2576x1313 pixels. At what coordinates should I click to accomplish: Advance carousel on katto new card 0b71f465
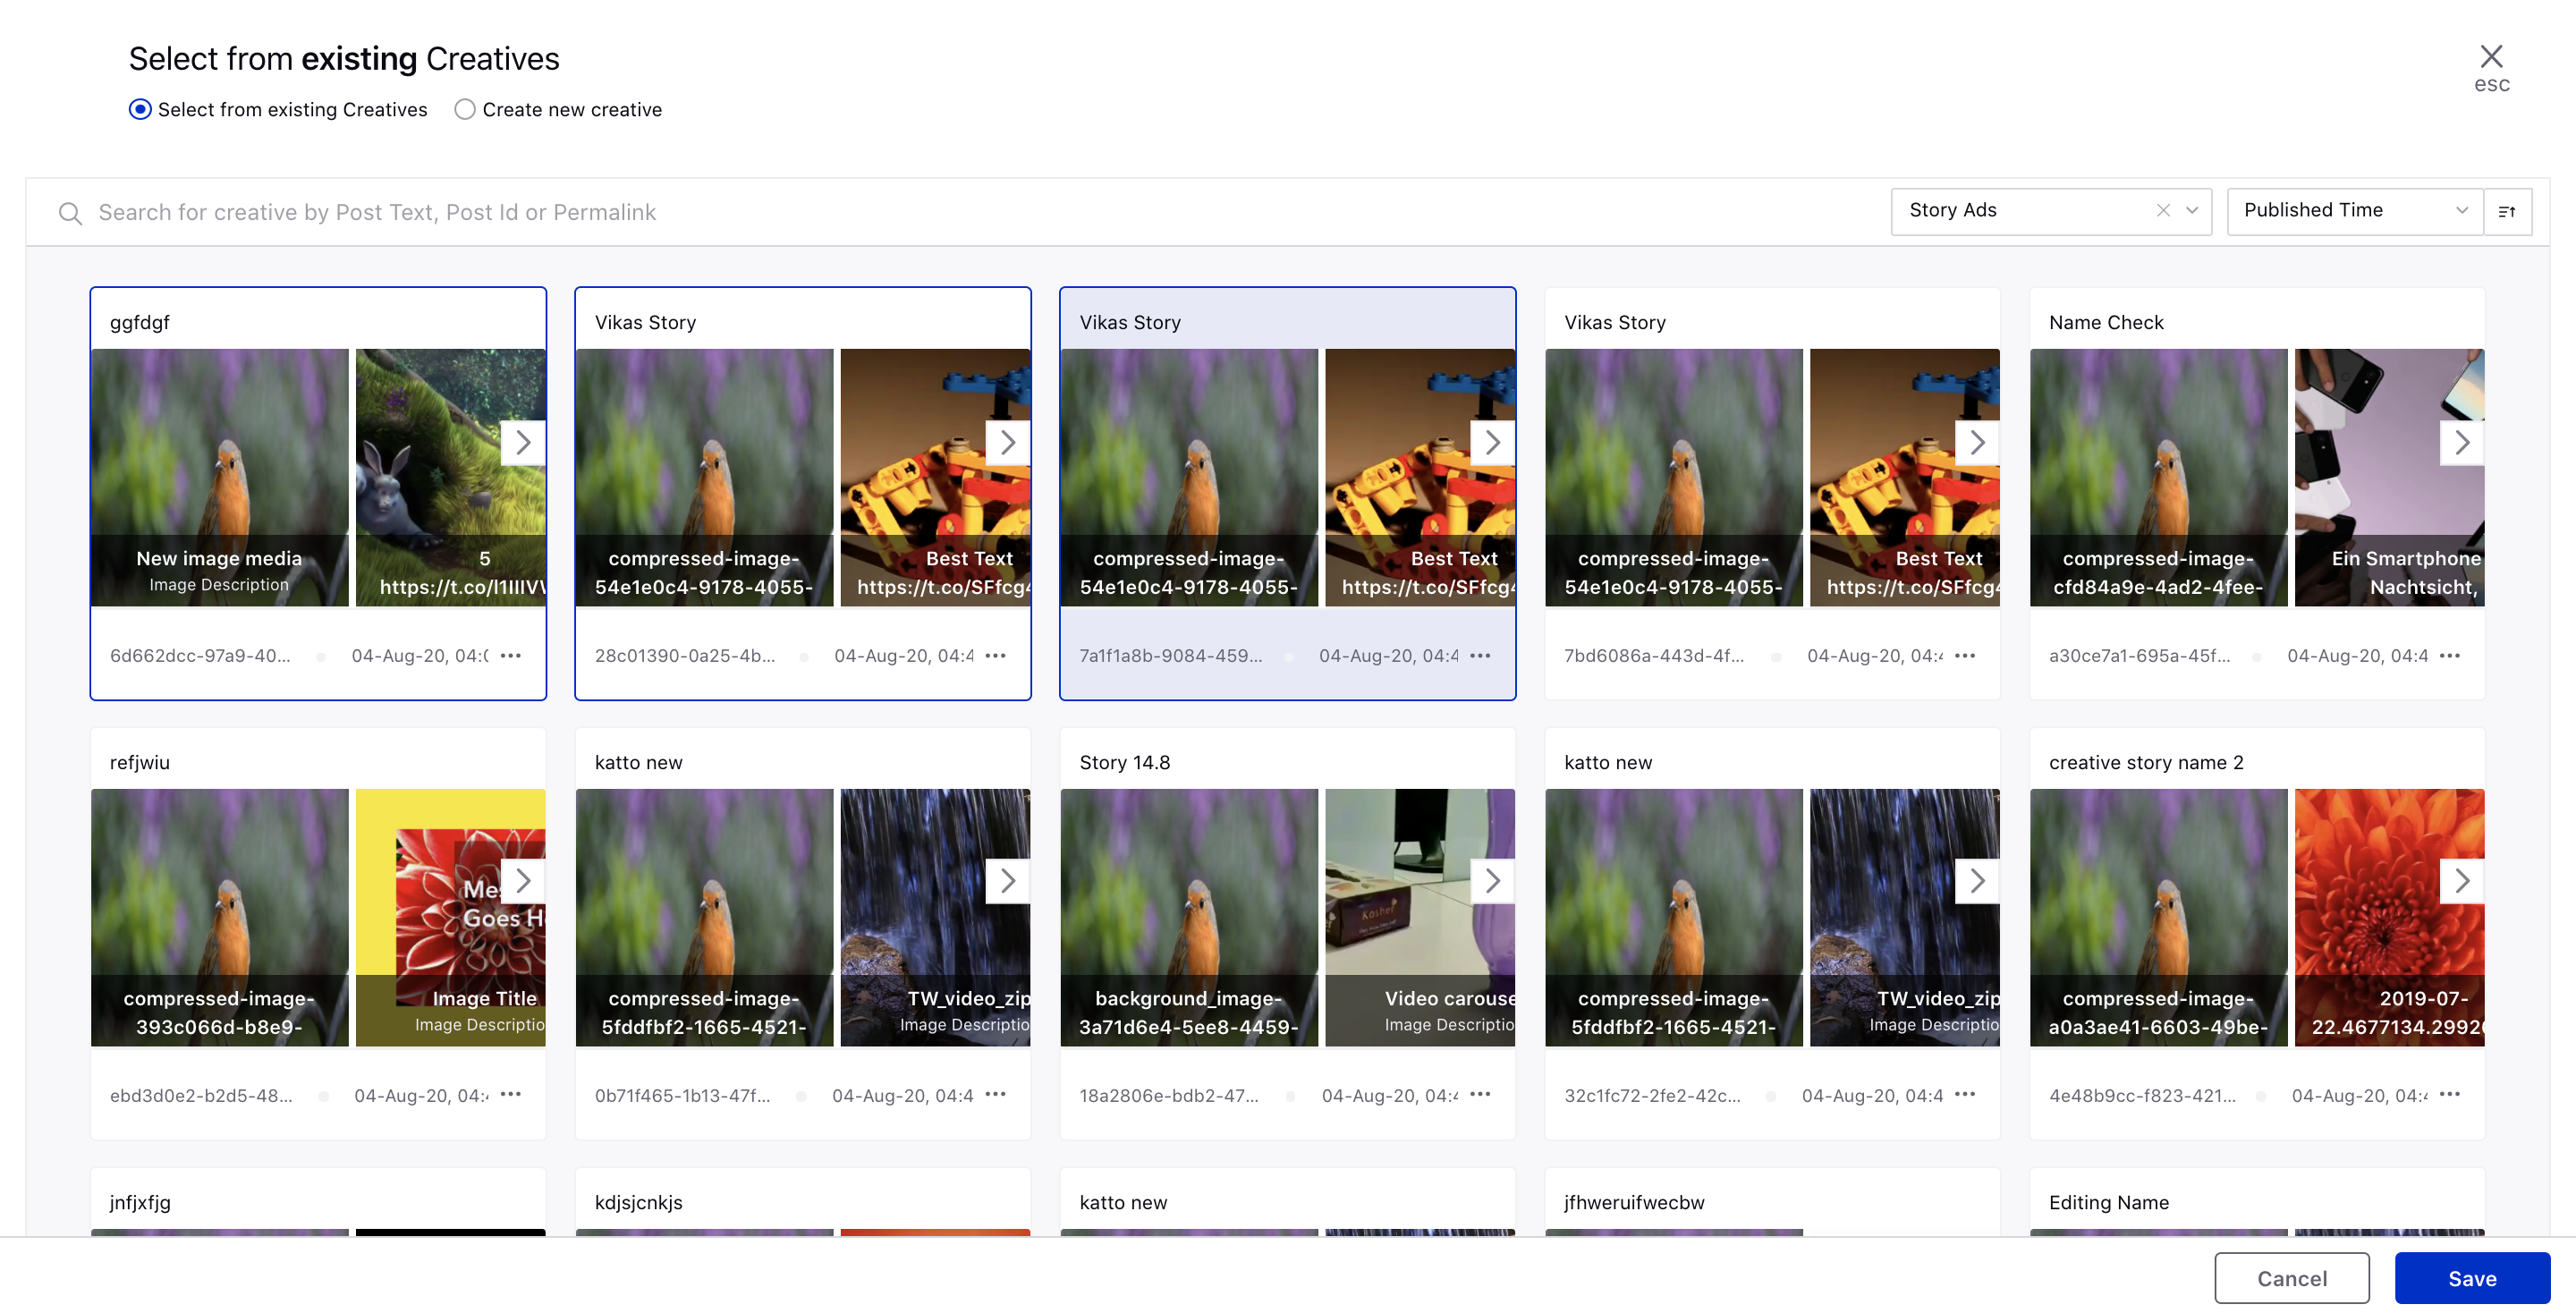click(1008, 881)
